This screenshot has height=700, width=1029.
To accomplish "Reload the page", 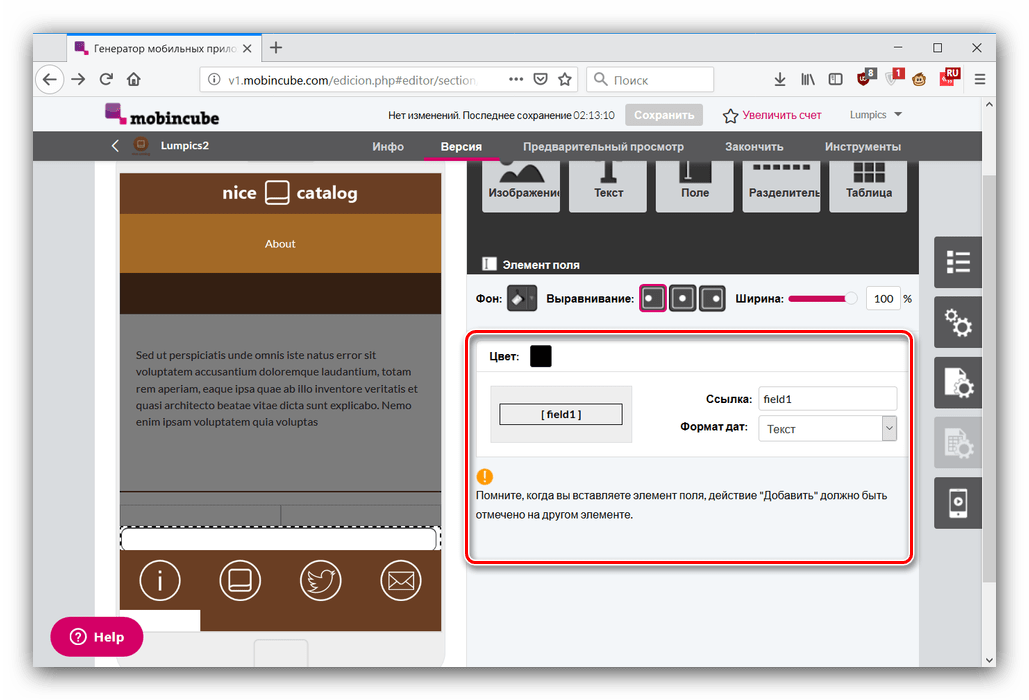I will tap(106, 79).
